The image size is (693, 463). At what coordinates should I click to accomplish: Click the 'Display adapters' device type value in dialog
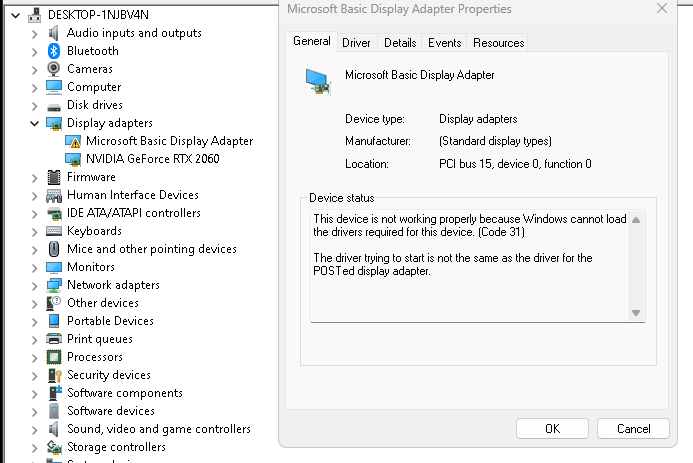point(478,119)
